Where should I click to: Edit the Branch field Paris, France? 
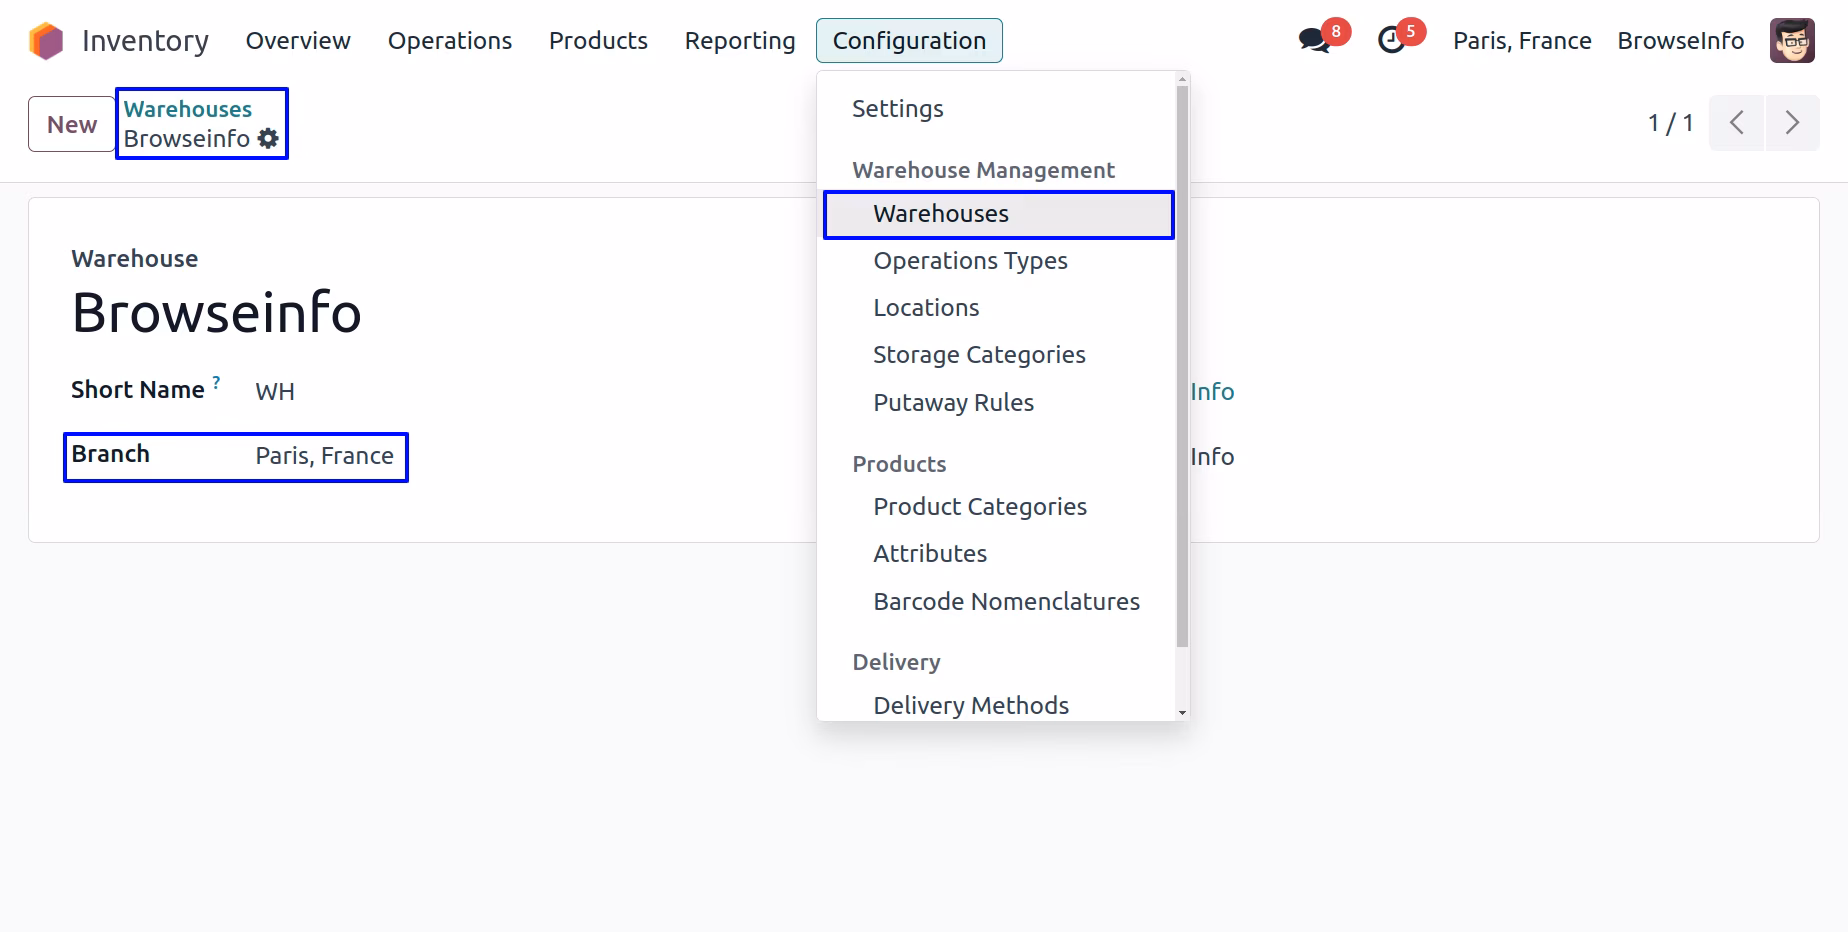pos(325,456)
